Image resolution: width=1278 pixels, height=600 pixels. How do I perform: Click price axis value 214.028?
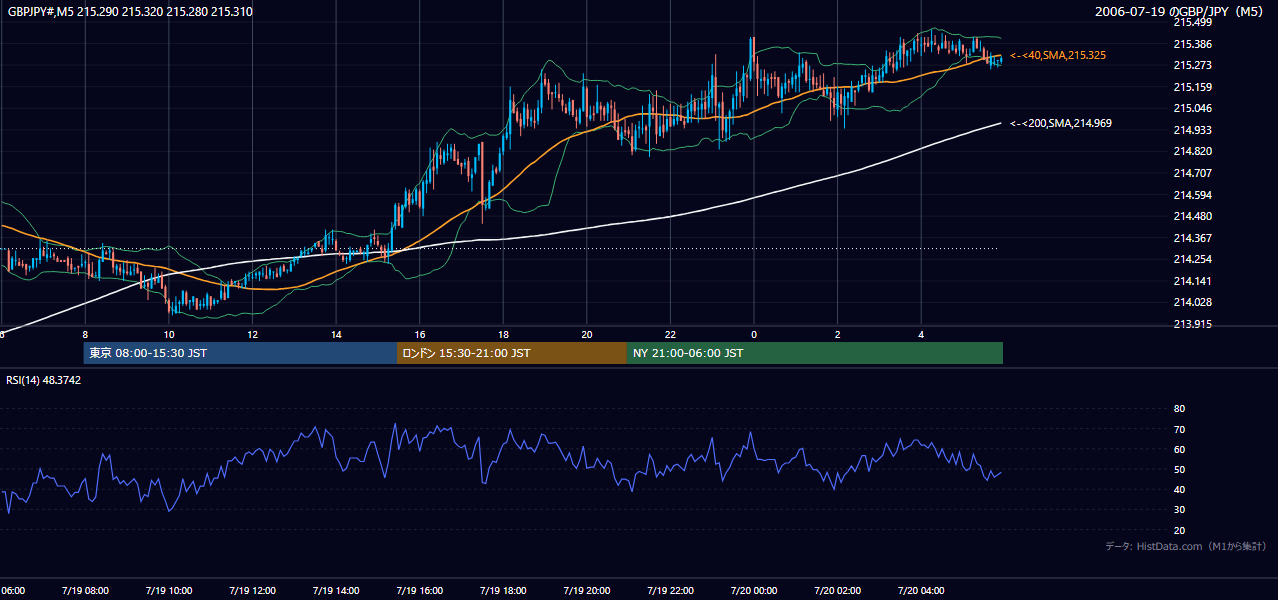point(1192,302)
